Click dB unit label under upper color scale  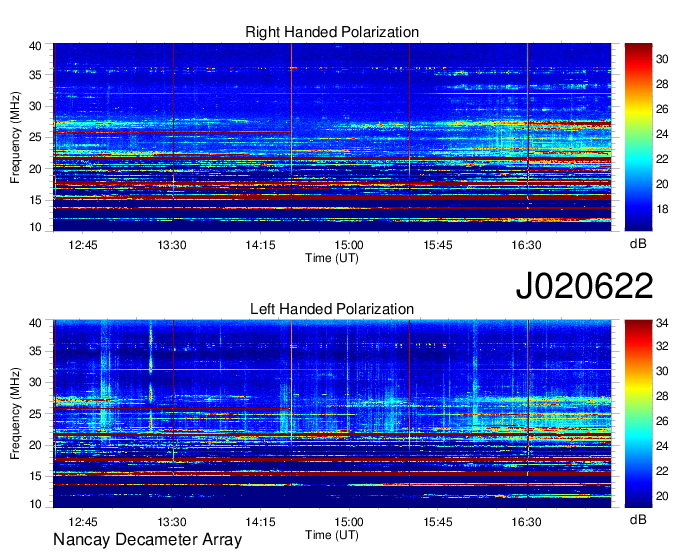pyautogui.click(x=638, y=244)
